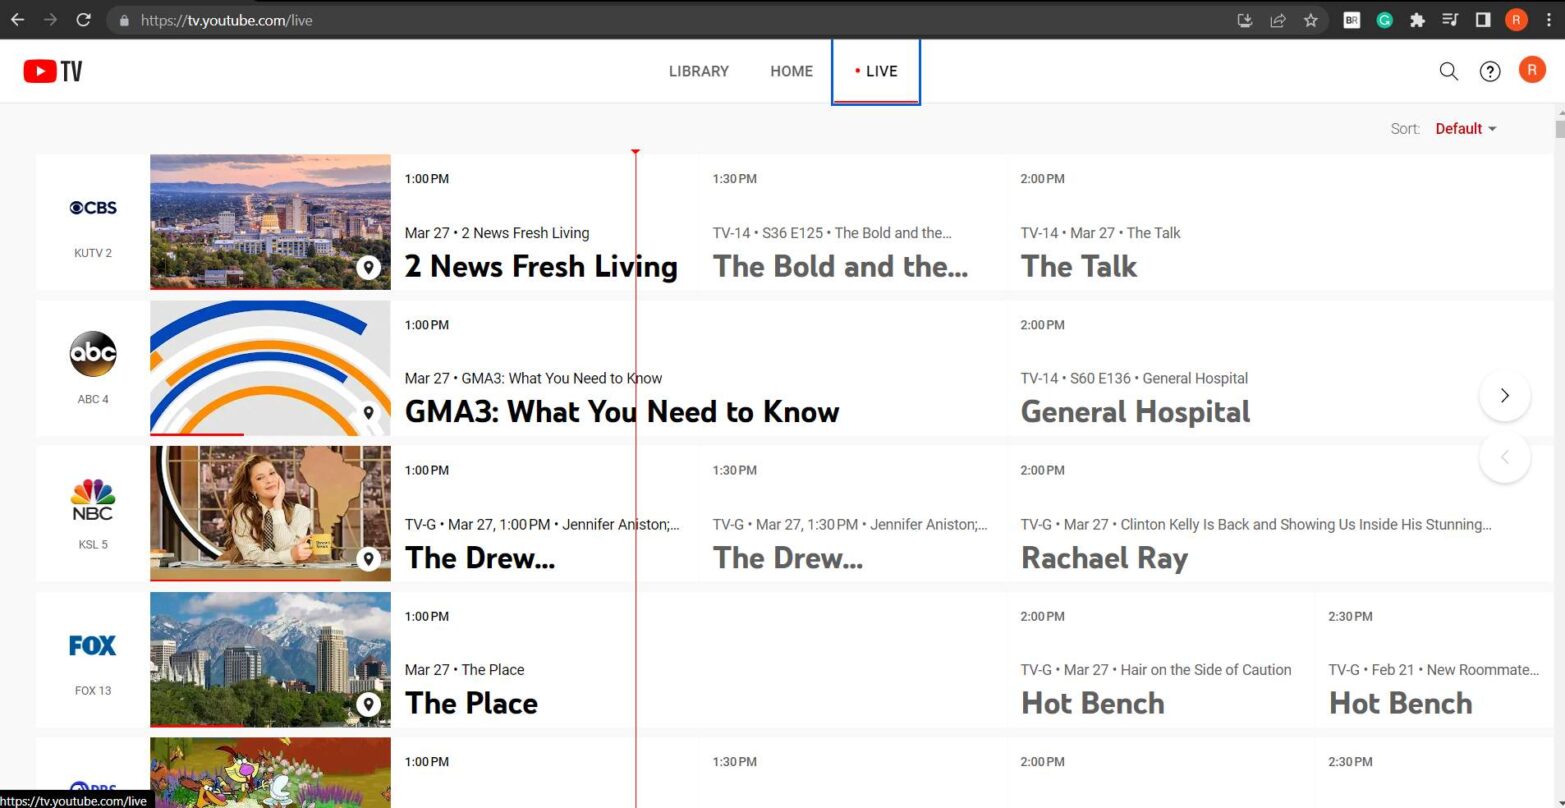The height and width of the screenshot is (808, 1565).
Task: Select the ABC 4 channel logo
Action: click(x=92, y=353)
